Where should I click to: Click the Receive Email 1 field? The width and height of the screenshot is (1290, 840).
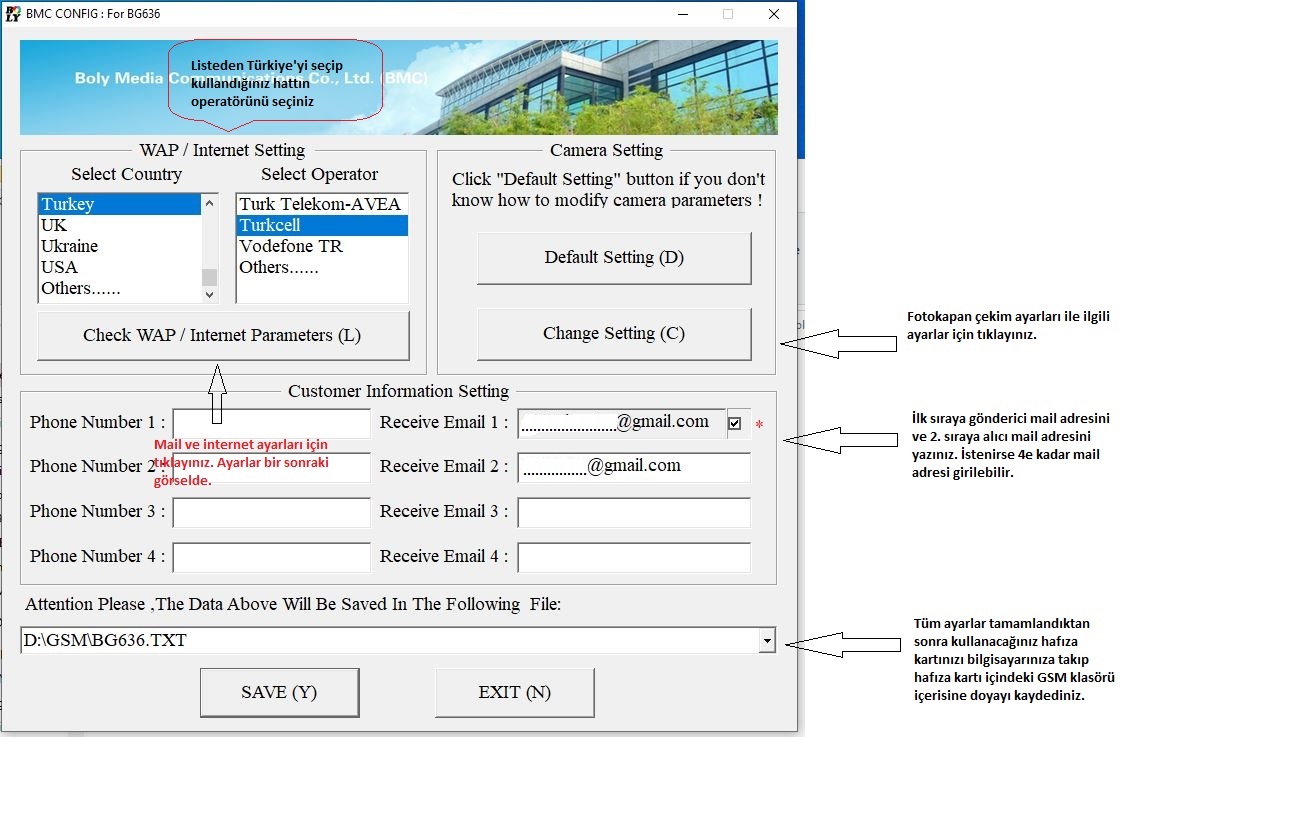(x=622, y=424)
